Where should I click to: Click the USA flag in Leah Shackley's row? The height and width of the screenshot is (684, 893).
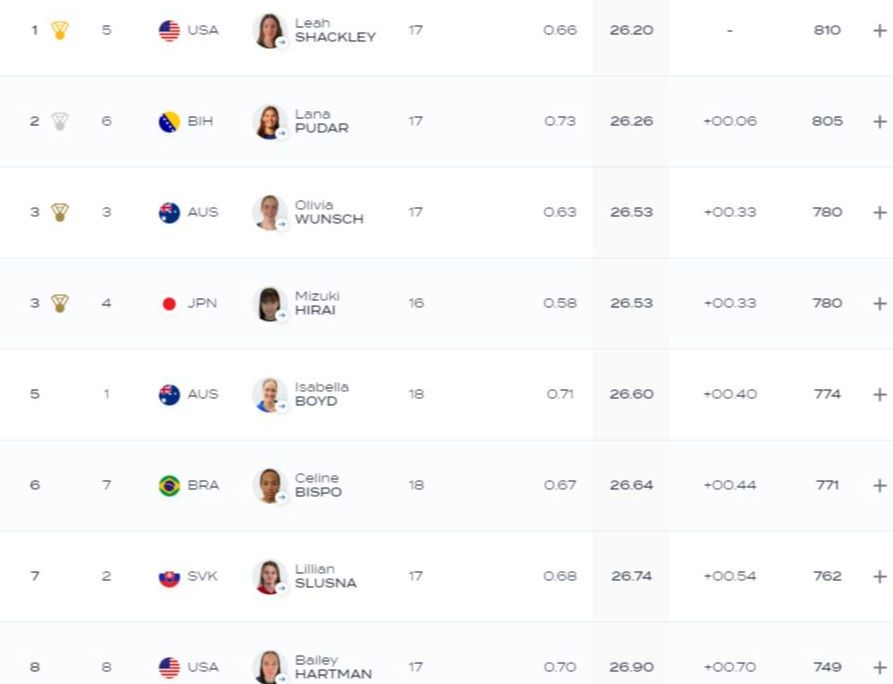click(x=169, y=31)
